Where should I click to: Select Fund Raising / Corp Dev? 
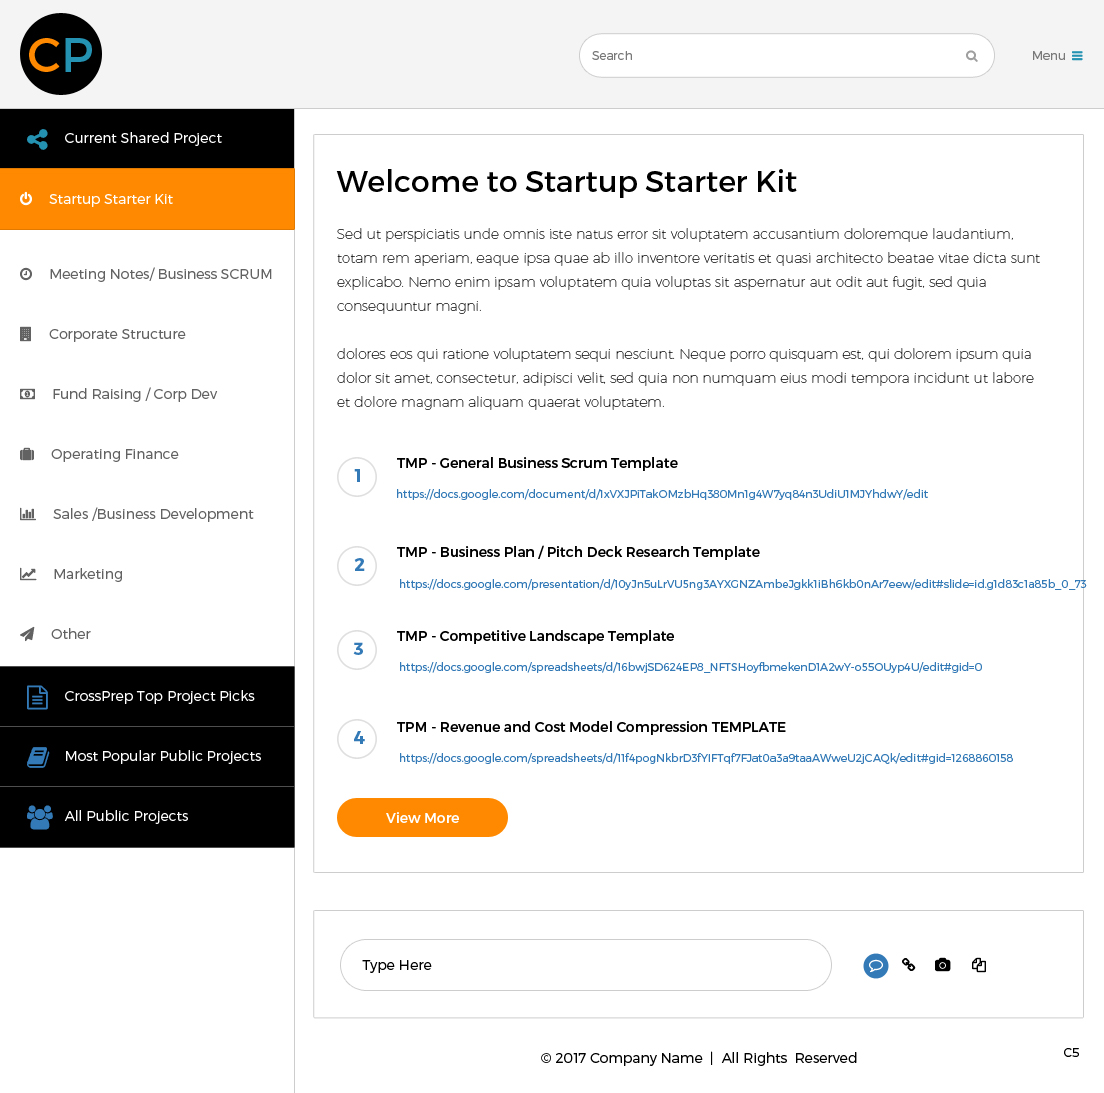coord(147,394)
